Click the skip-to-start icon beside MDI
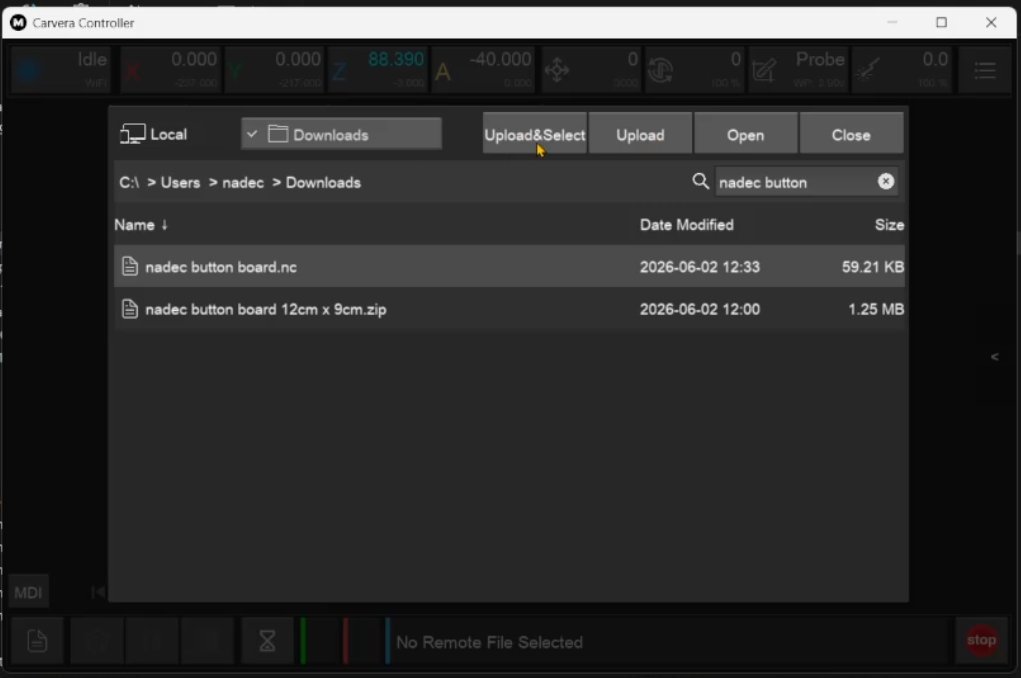The image size is (1021, 678). (x=98, y=592)
